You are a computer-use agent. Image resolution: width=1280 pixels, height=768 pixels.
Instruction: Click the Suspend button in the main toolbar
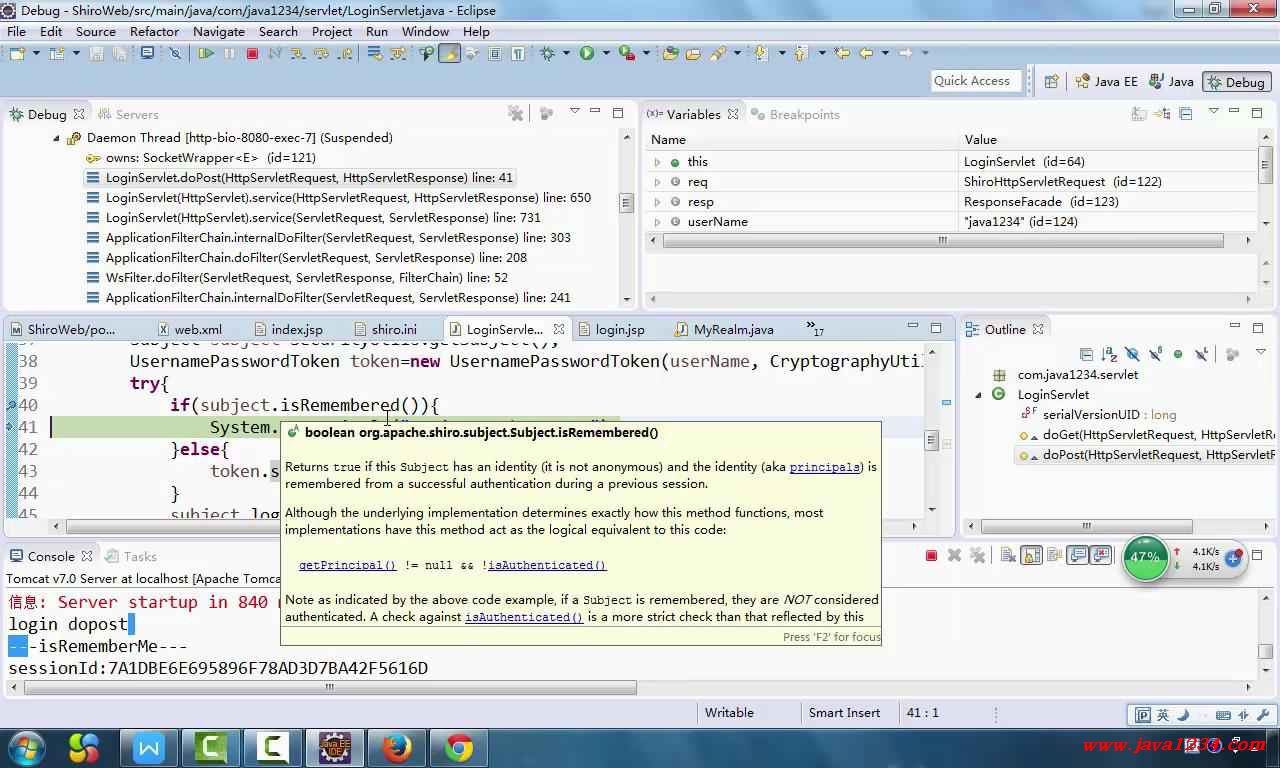229,53
